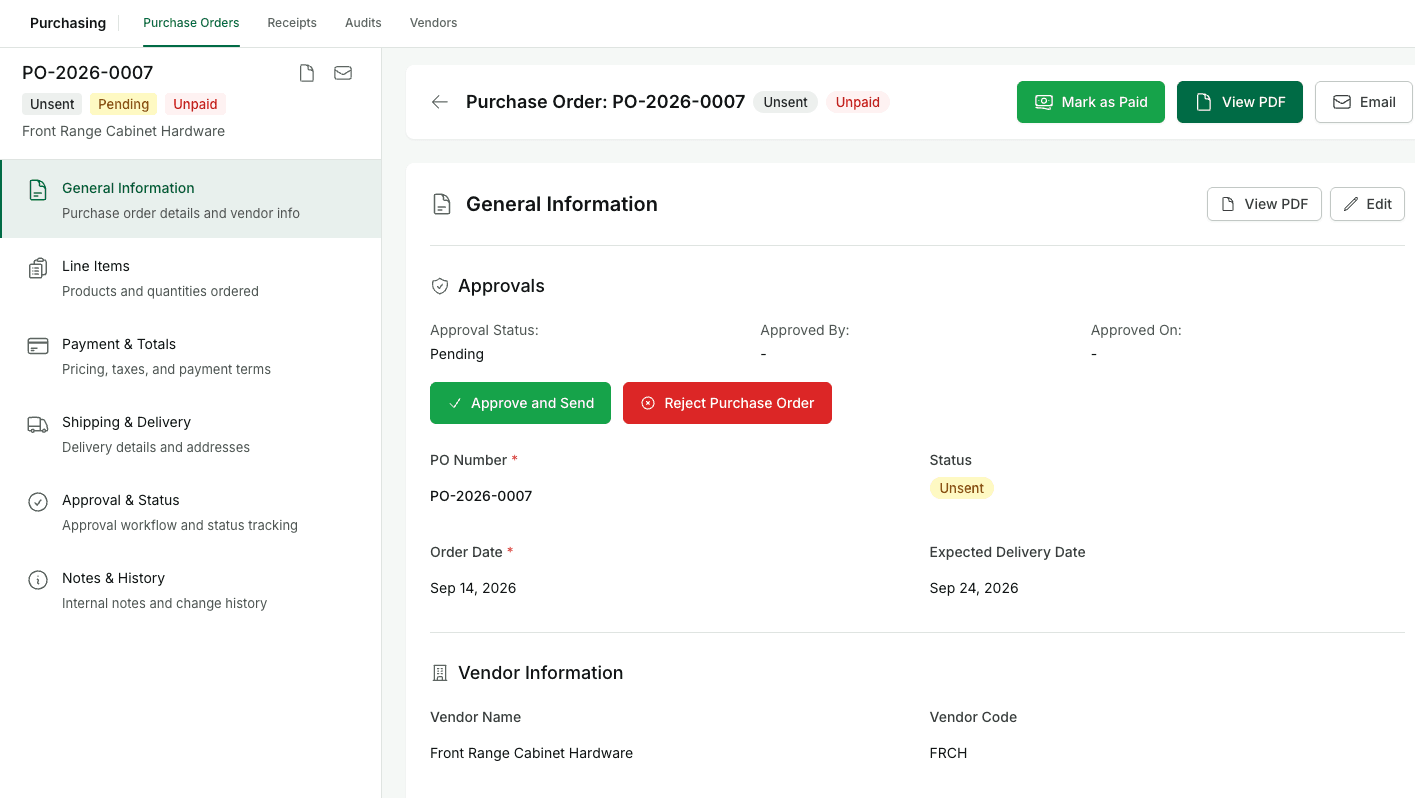Approve and send the purchase order
Viewport: 1415px width, 798px height.
pyautogui.click(x=520, y=403)
